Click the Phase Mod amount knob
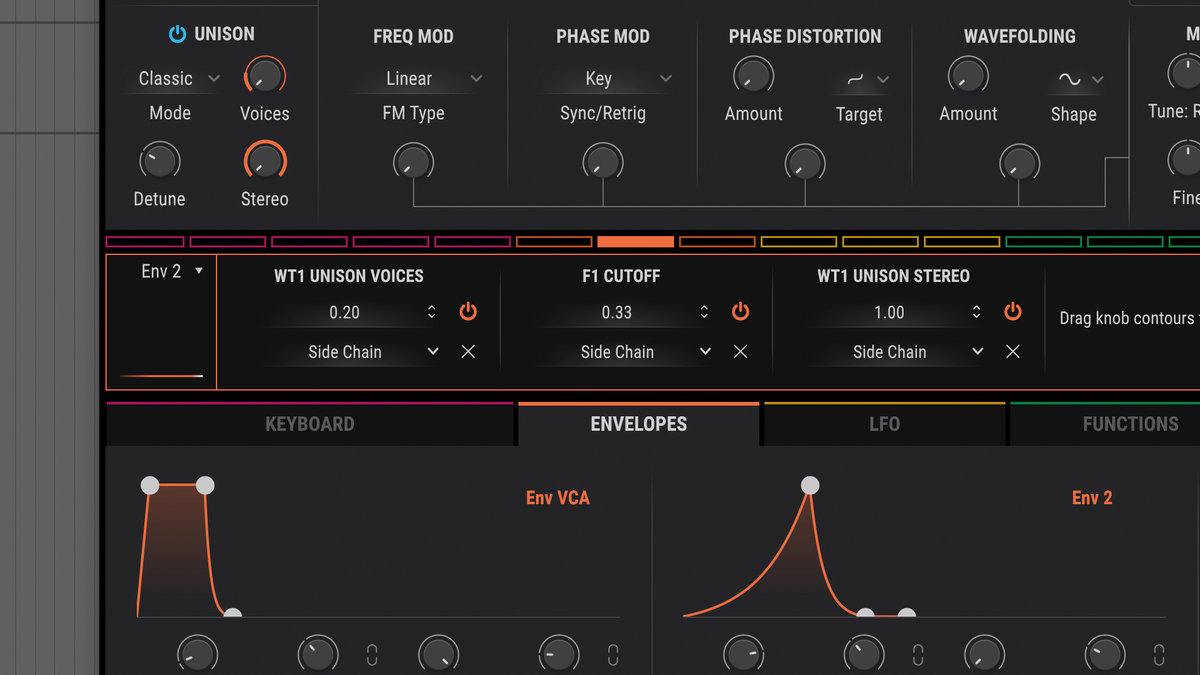The image size is (1200, 675). [x=602, y=162]
